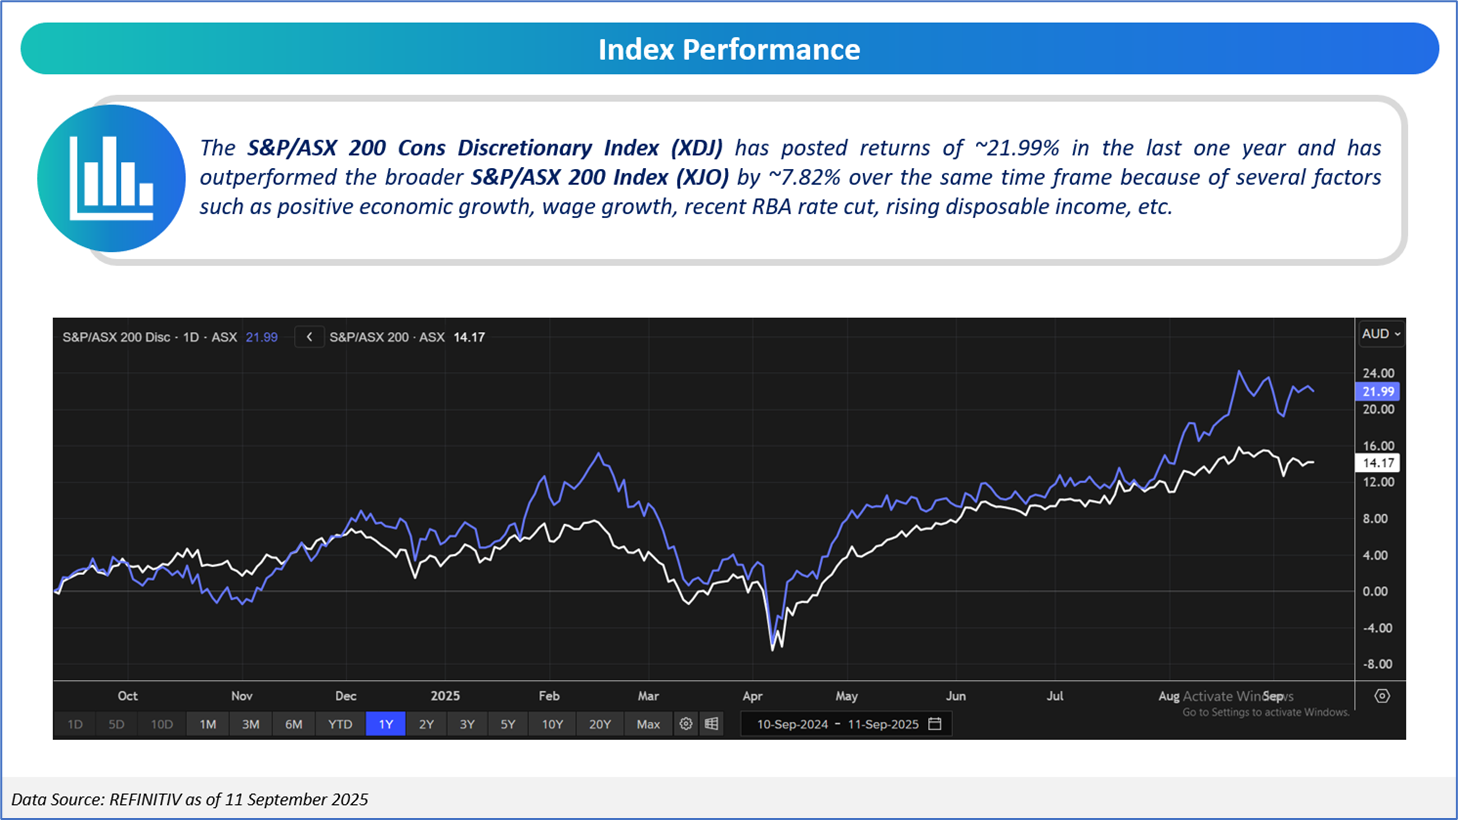Viewport: 1458px width, 820px height.
Task: Click the Data Source REFINITIV footer text
Action: [x=189, y=799]
